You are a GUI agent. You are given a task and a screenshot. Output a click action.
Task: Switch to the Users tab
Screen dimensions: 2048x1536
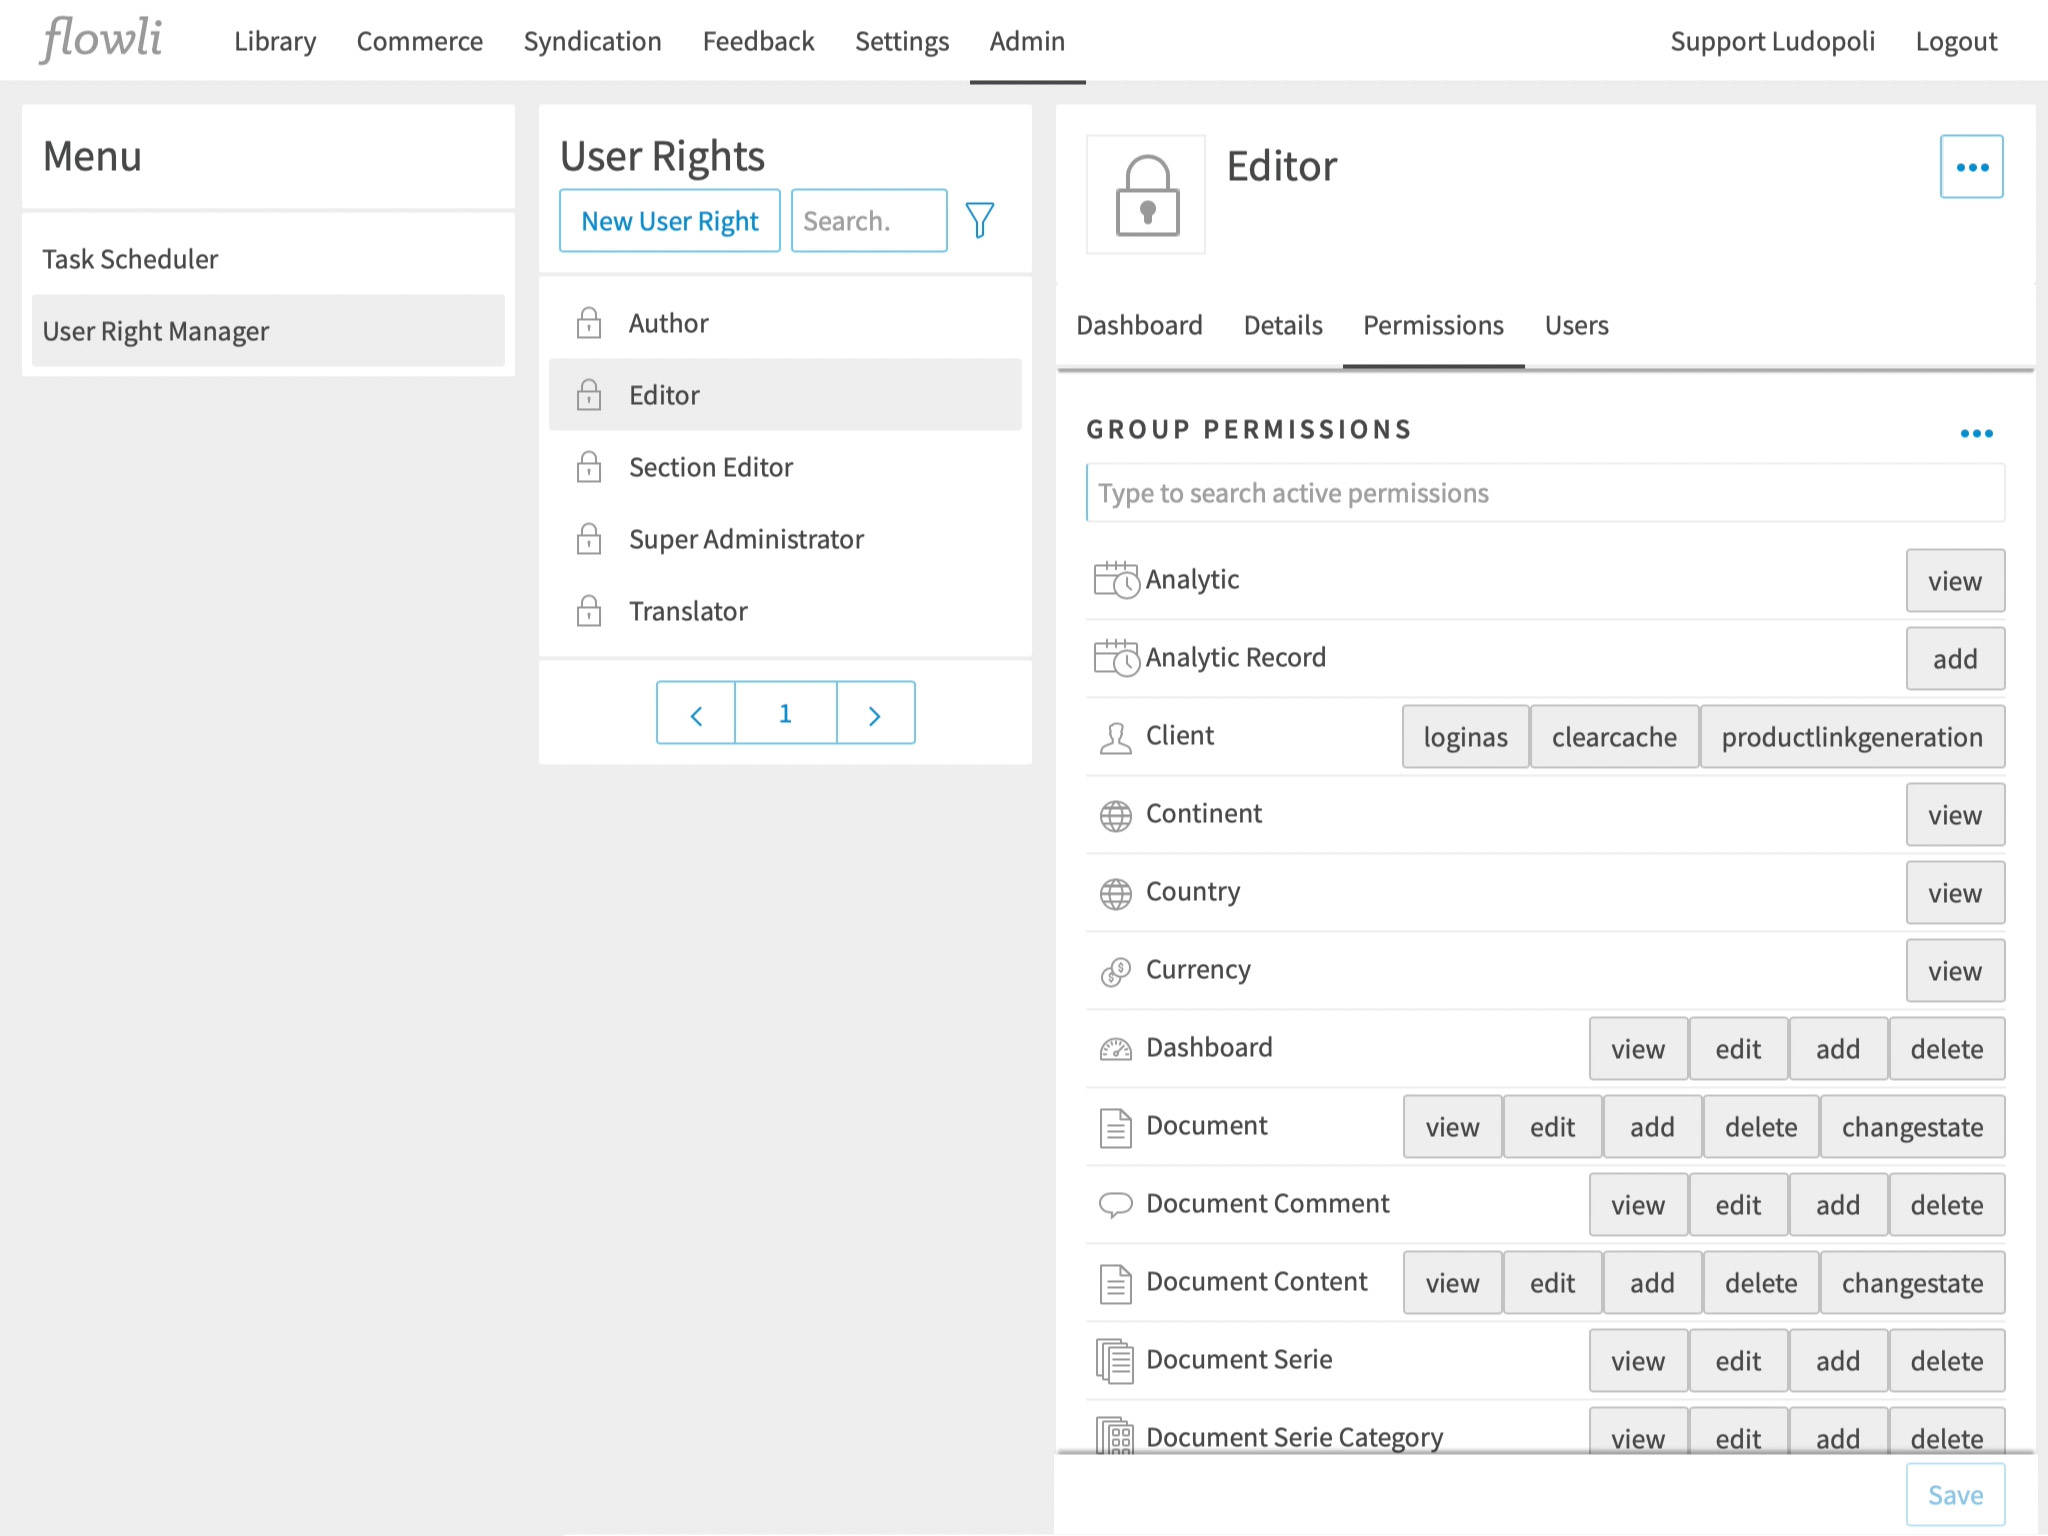click(x=1576, y=323)
